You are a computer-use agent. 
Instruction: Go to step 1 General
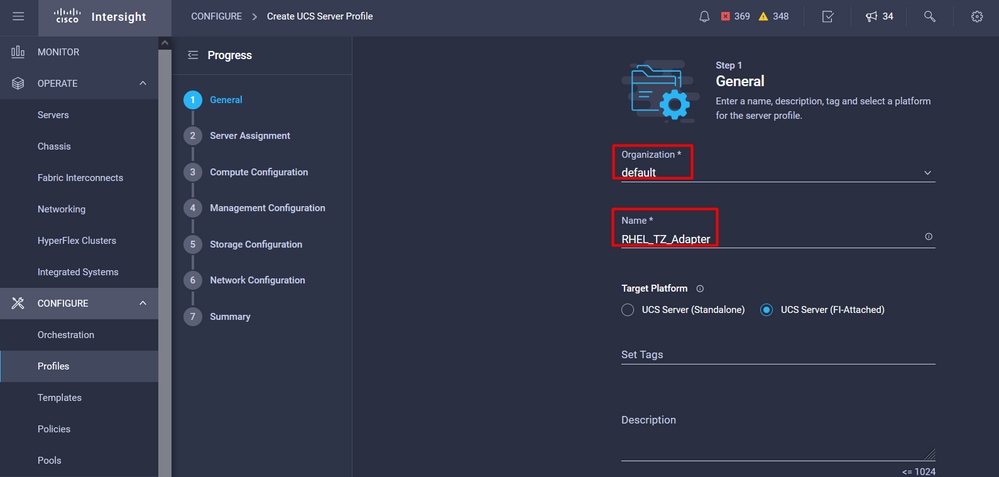tap(214, 100)
